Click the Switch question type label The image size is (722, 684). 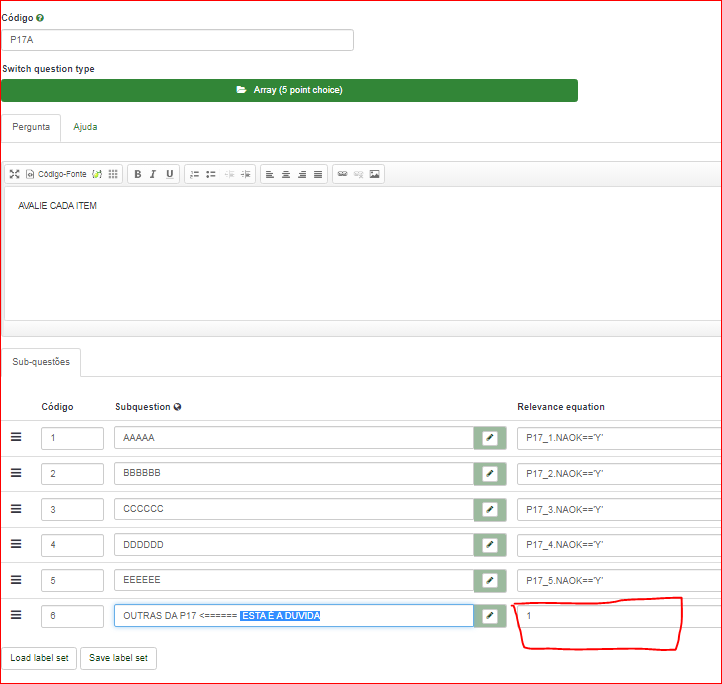(48, 69)
